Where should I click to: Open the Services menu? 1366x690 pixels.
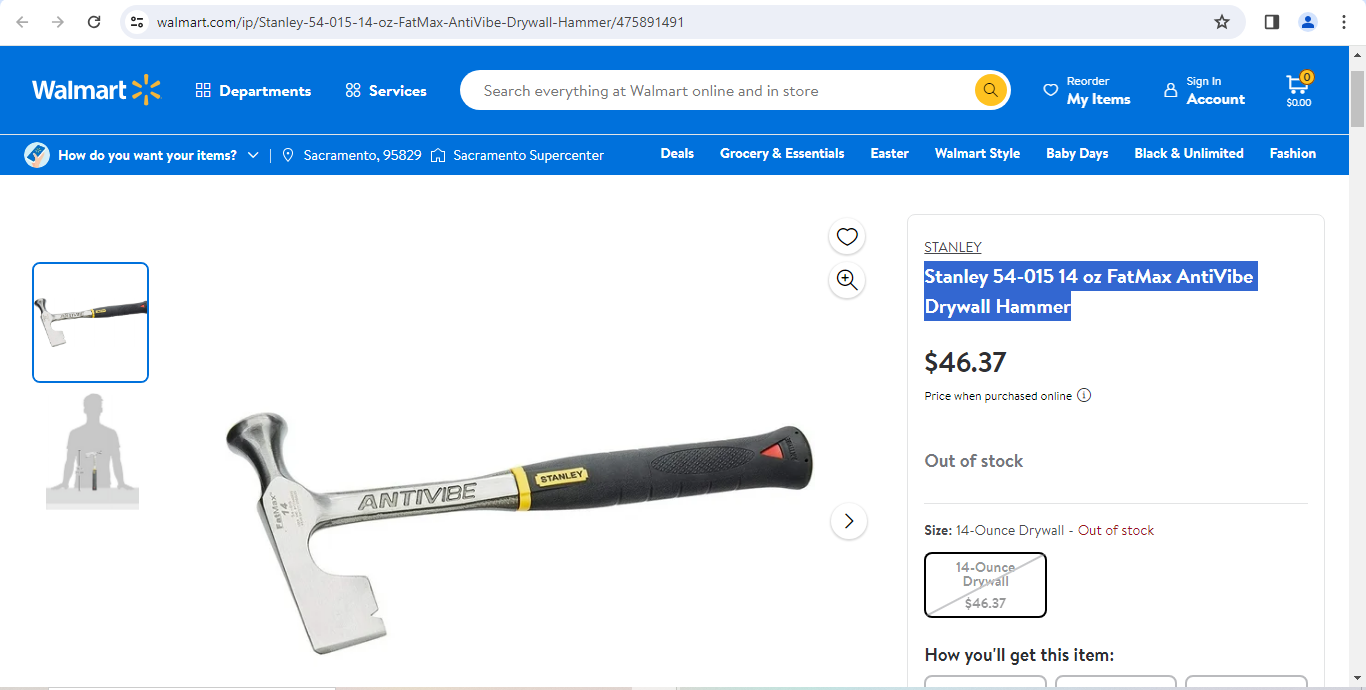tap(386, 91)
